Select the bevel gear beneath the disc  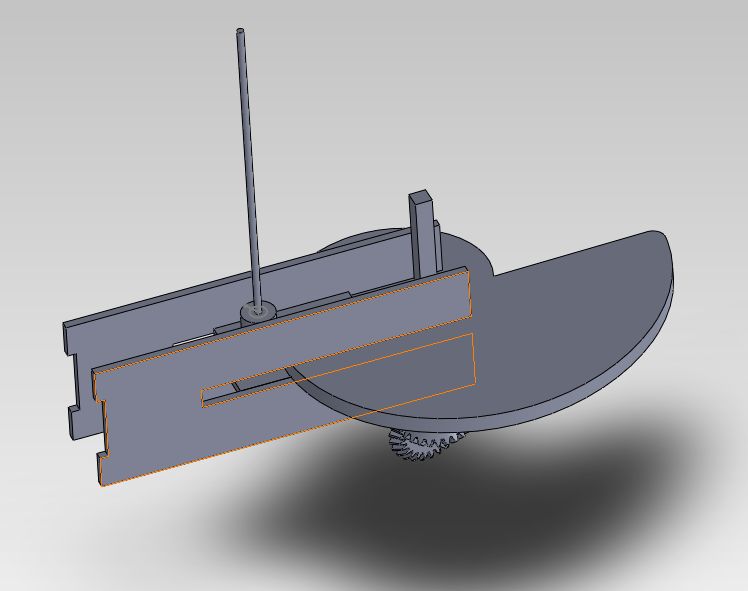420,443
